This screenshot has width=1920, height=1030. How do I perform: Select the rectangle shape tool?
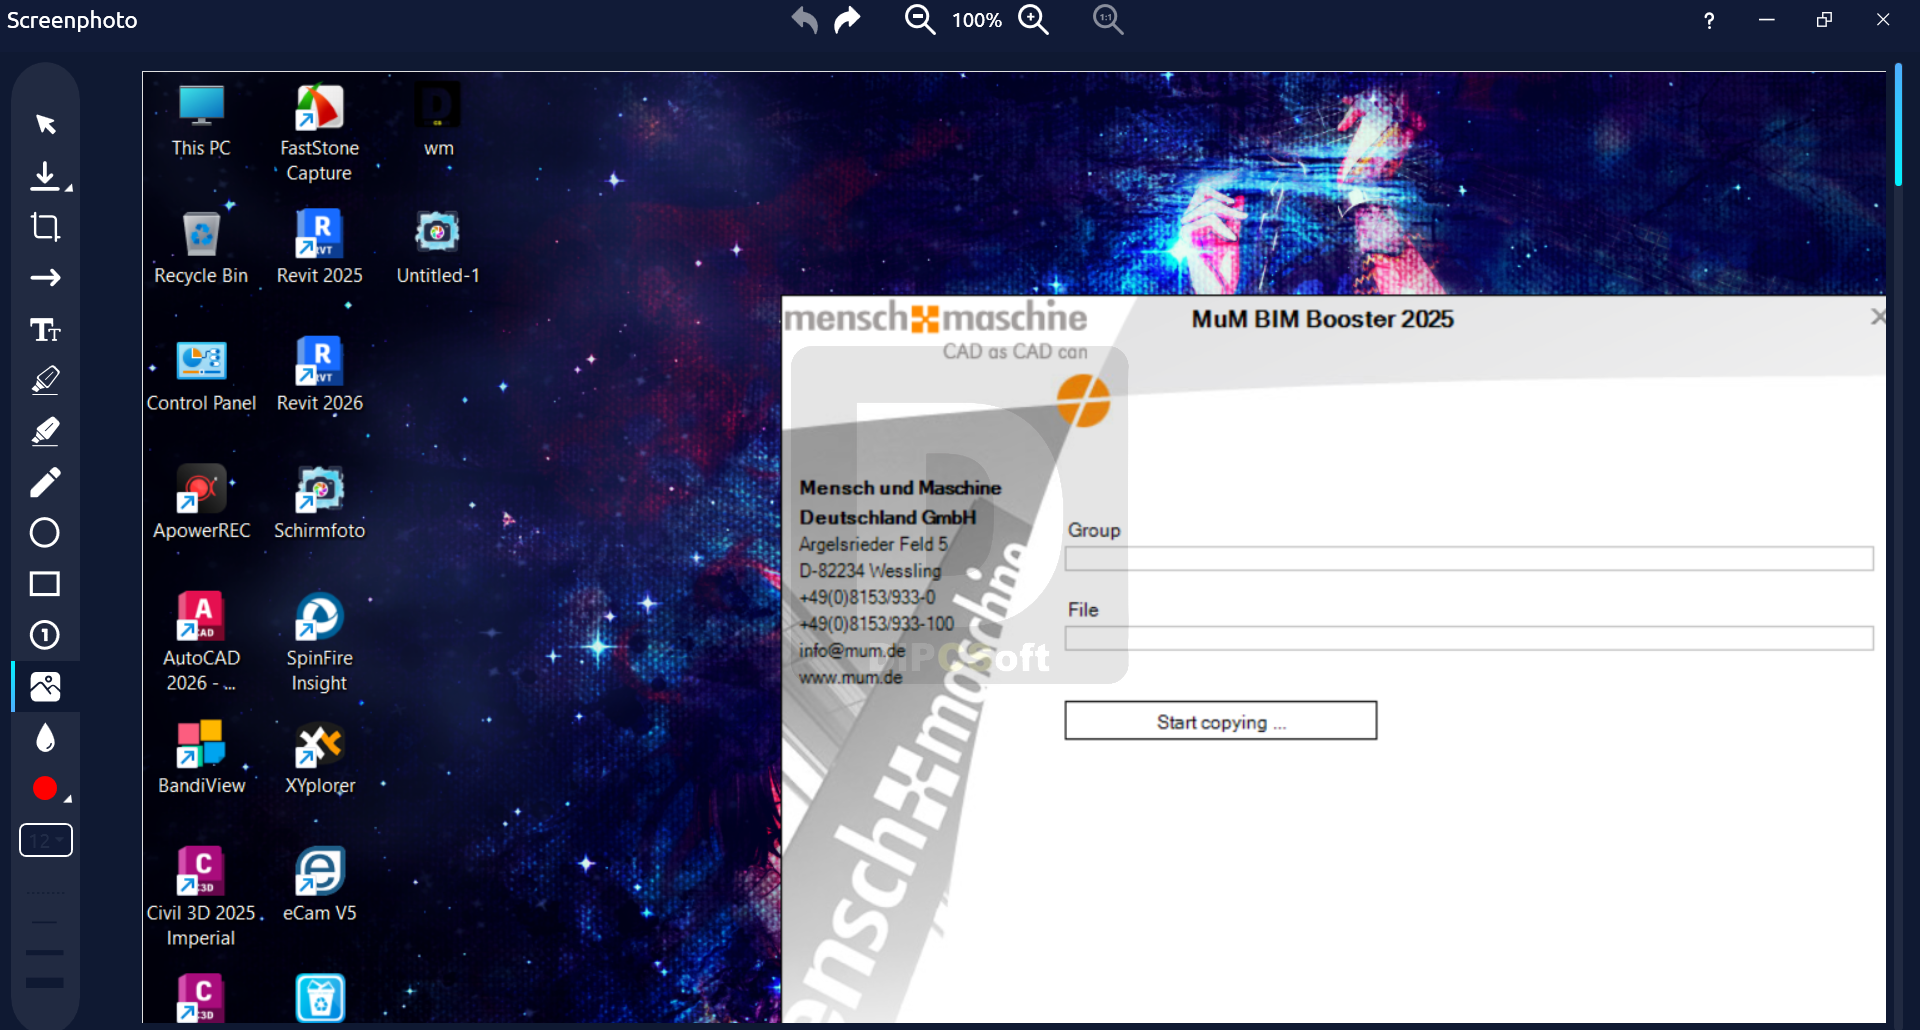pos(45,584)
